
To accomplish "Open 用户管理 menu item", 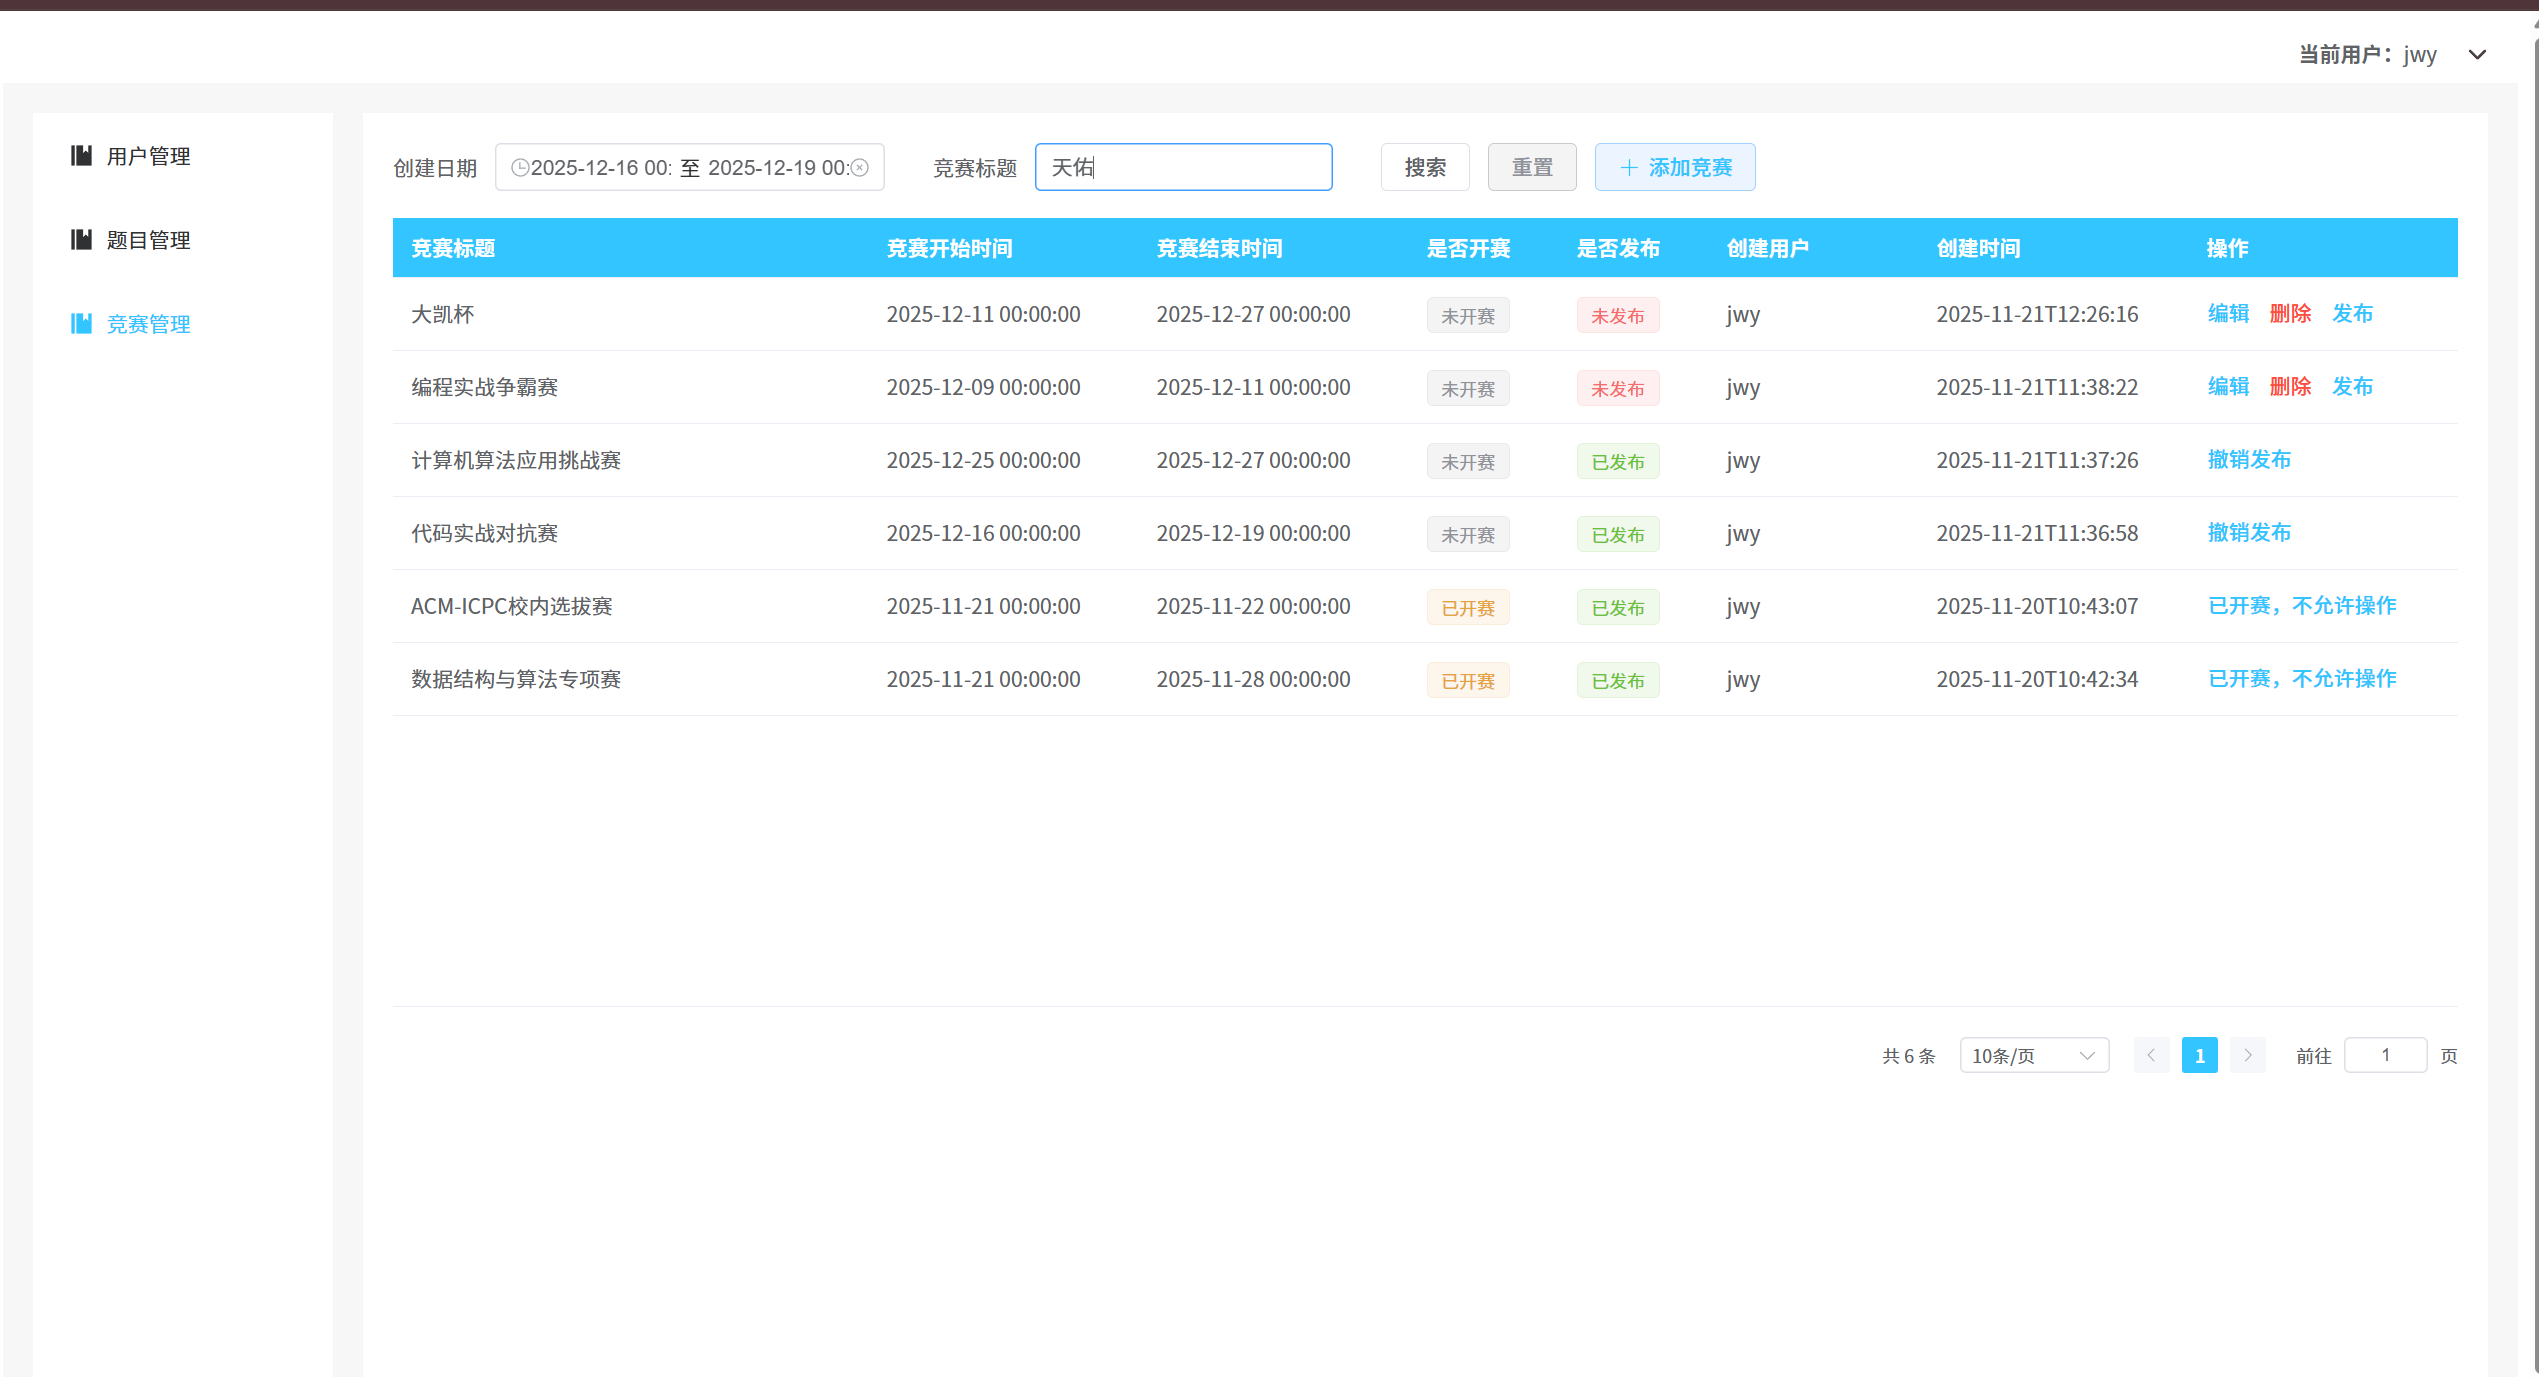I will pyautogui.click(x=148, y=156).
